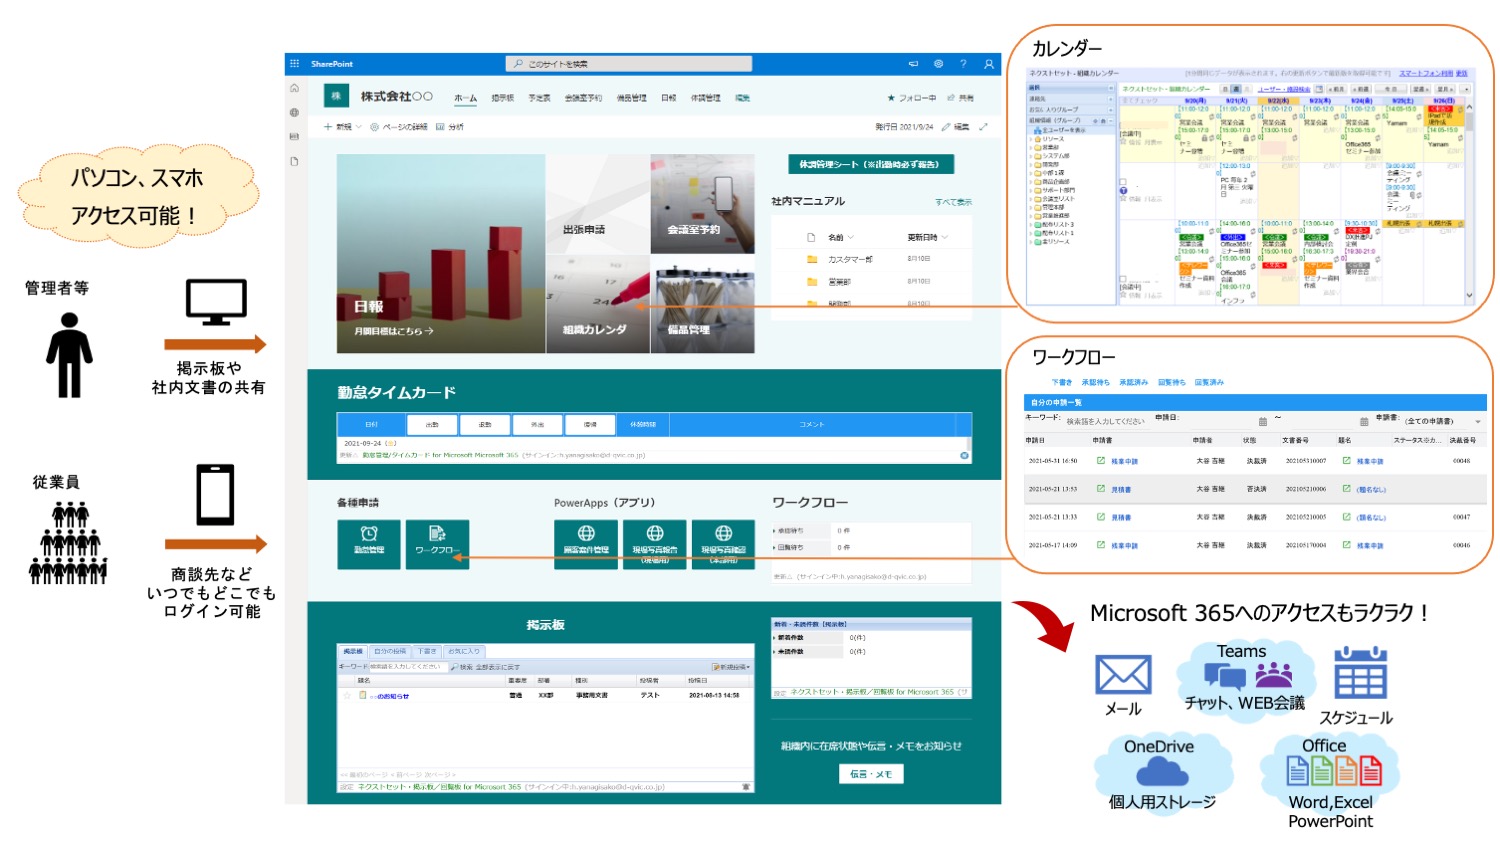Select 回覧済み tab in the workflow panel

1209,382
